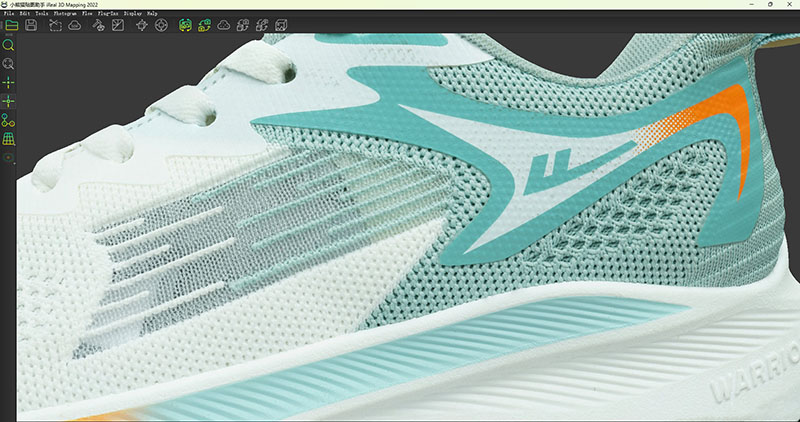This screenshot has width=800, height=422.
Task: Select the connected-nodes tool in sidebar
Action: point(8,120)
